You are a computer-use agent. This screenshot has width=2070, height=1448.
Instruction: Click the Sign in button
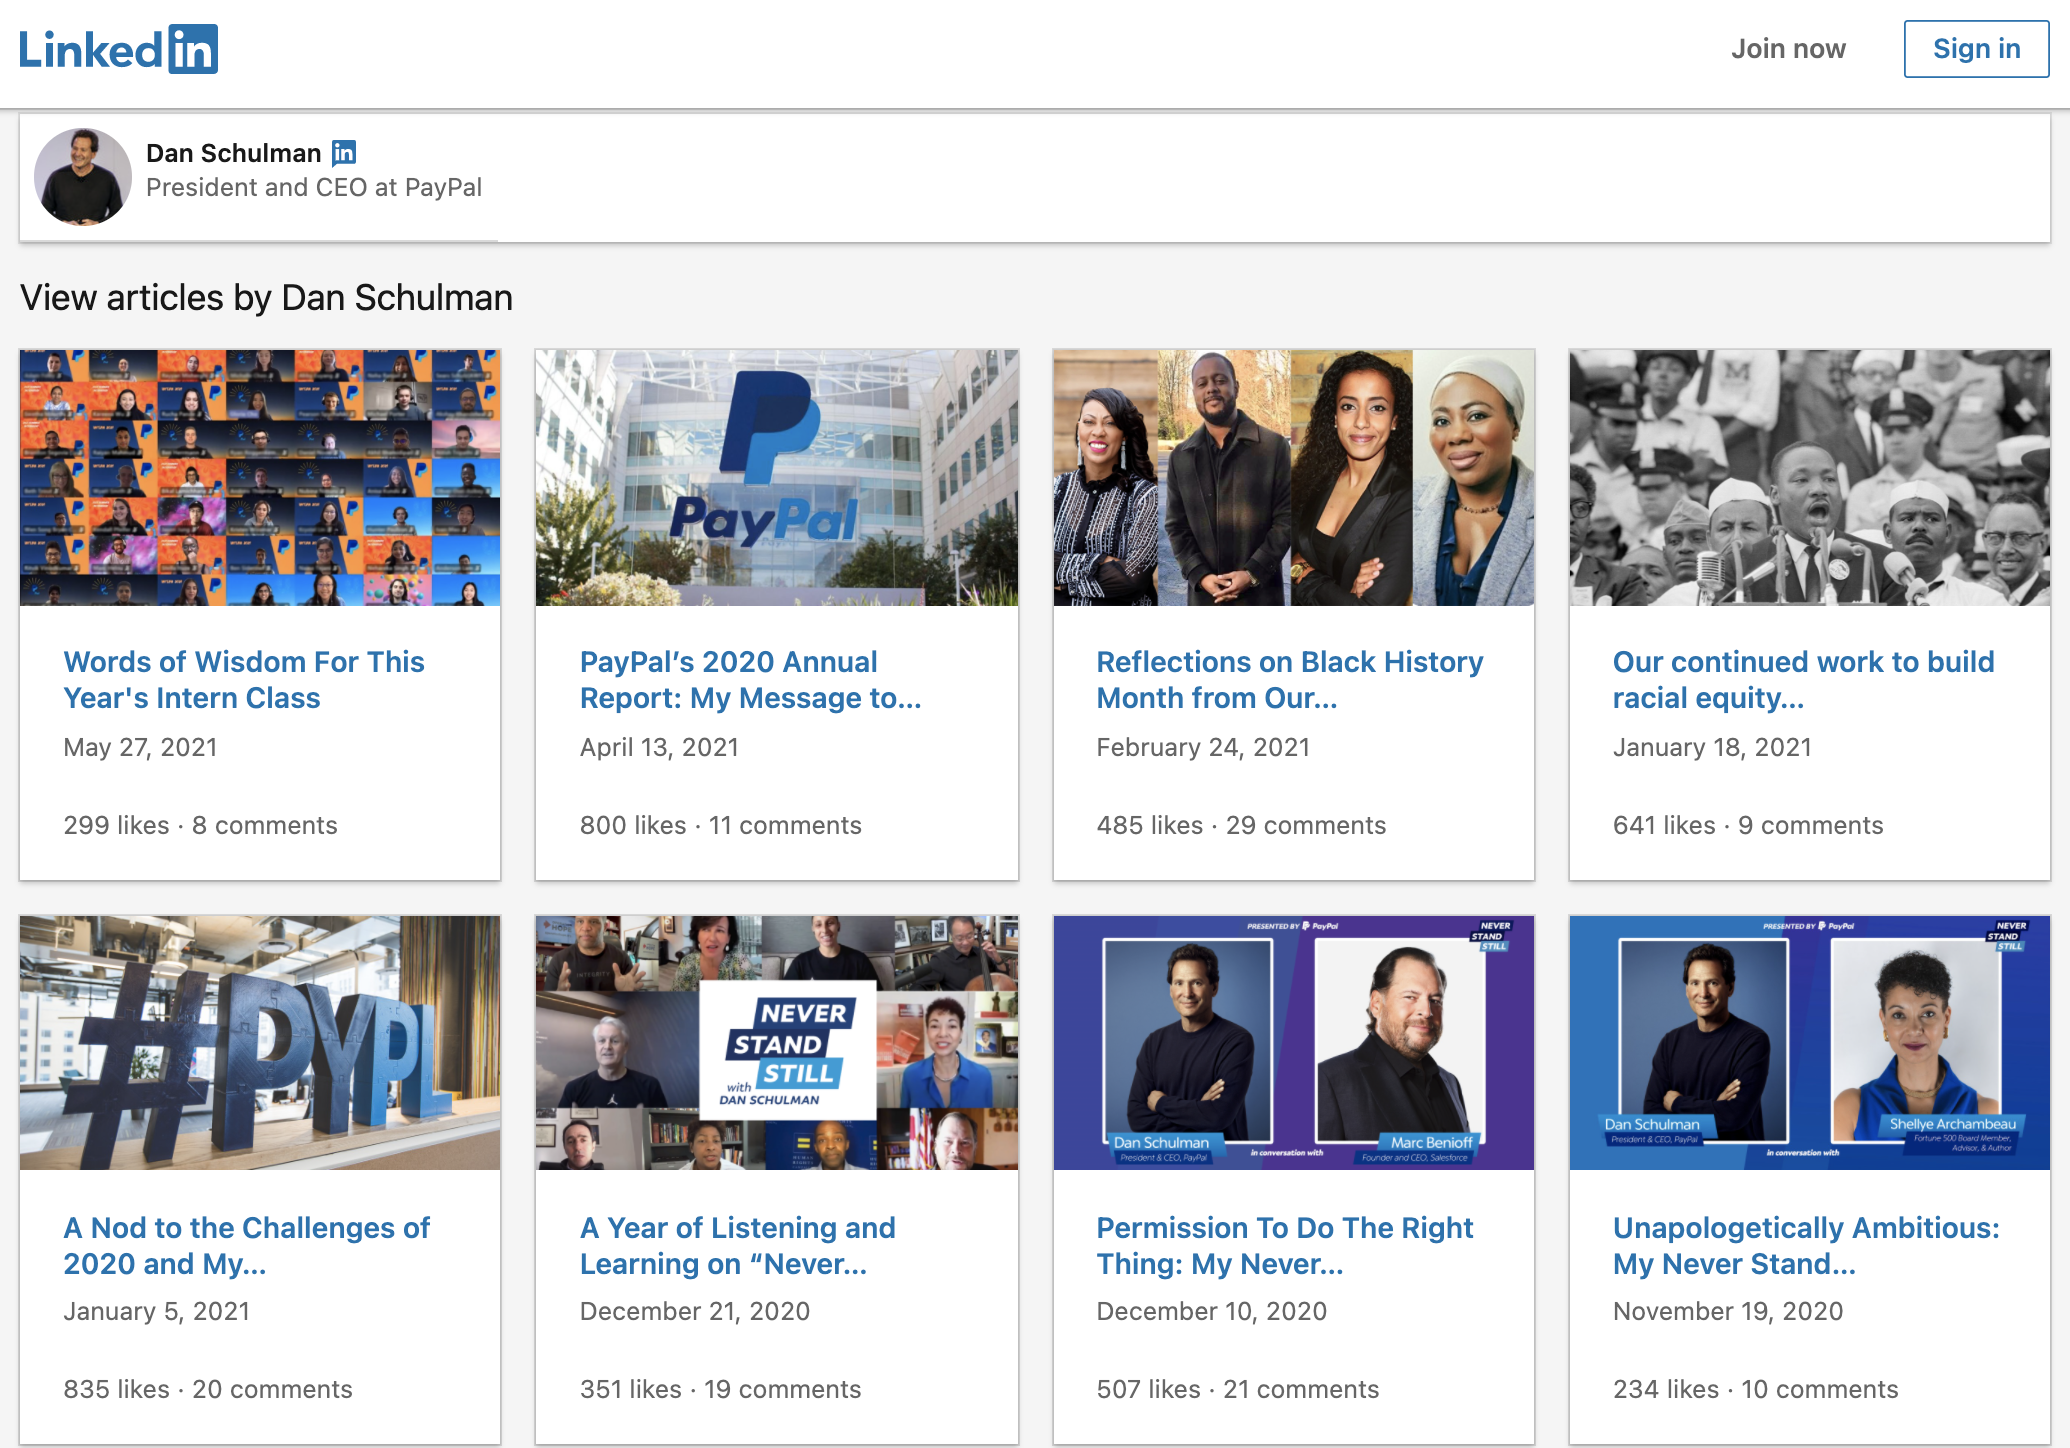[x=1975, y=49]
